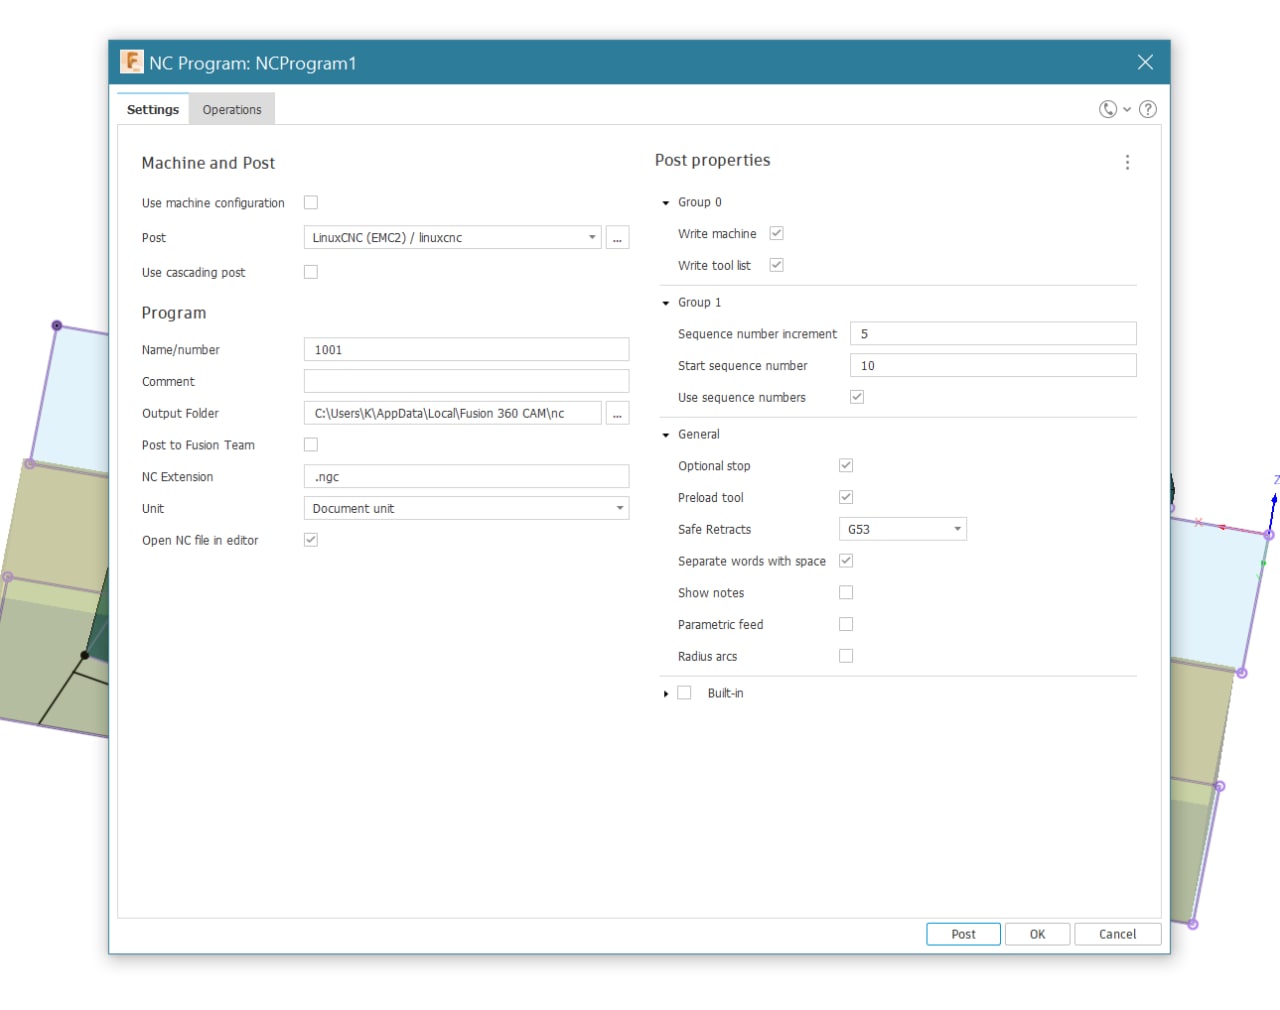The height and width of the screenshot is (1010, 1280).
Task: Collapse the General section
Action: tap(666, 435)
